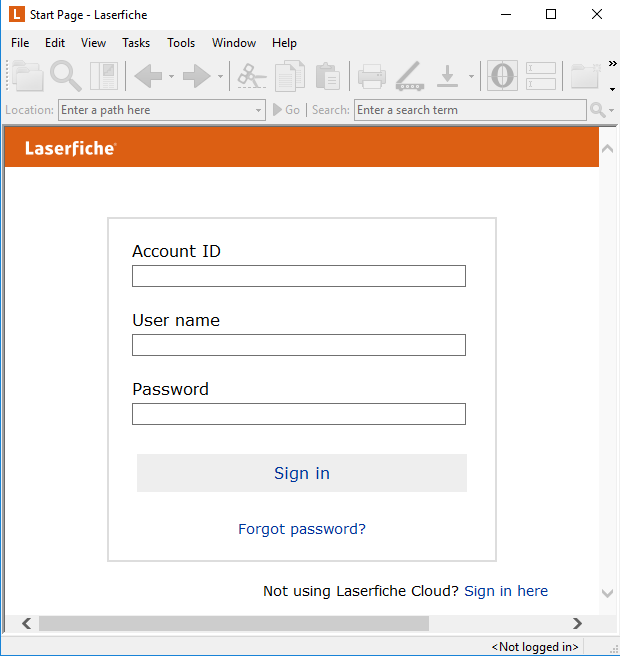The image size is (620, 656).
Task: Click the horizontal scrollbar thumb
Action: [x=234, y=623]
